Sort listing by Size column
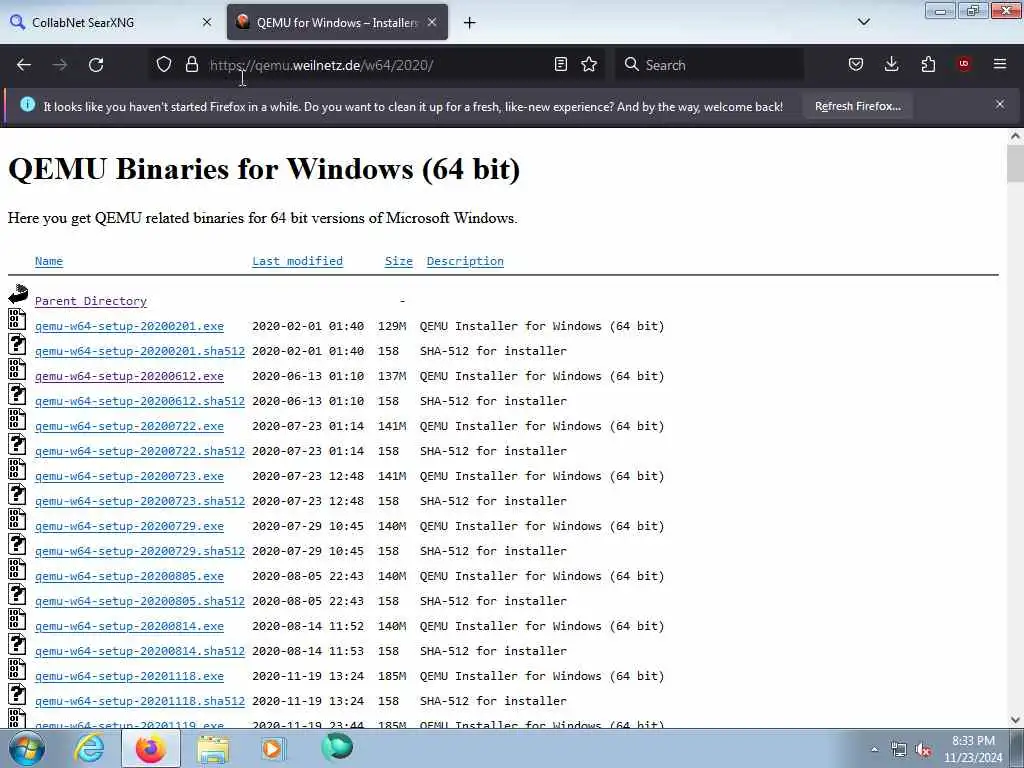Screen dimensions: 1024x768 click(x=398, y=261)
